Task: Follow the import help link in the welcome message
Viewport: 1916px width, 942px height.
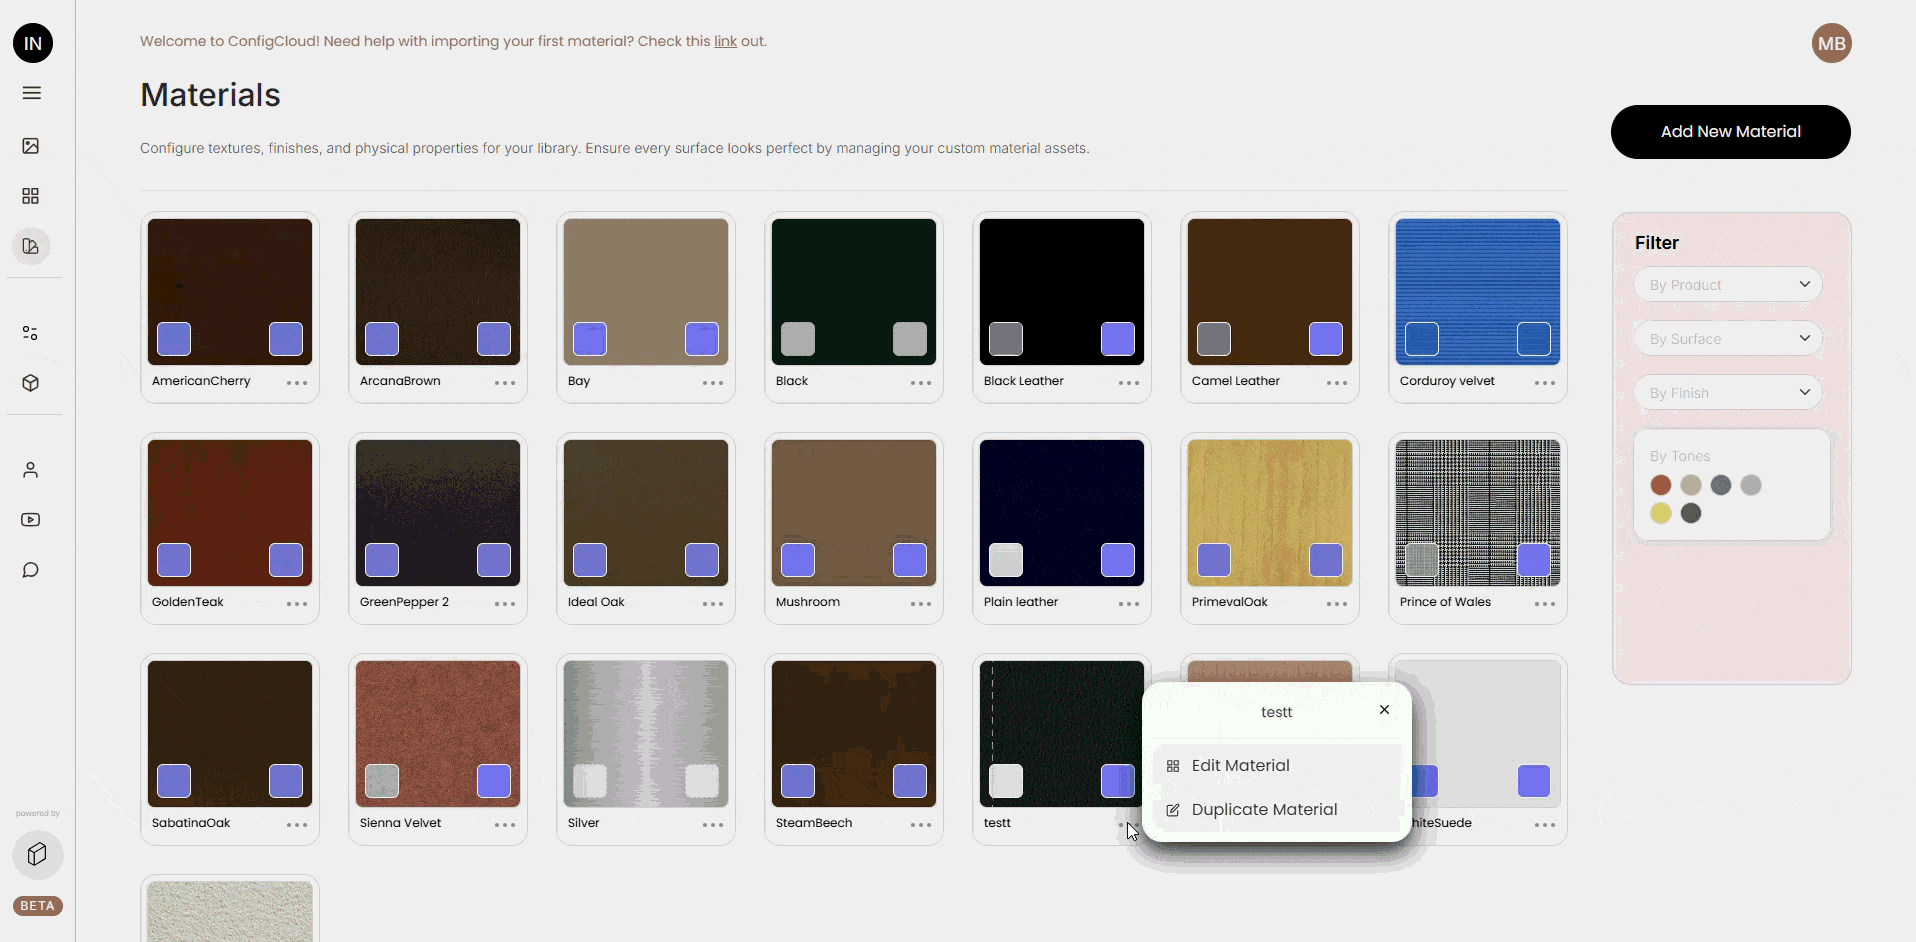Action: point(725,41)
